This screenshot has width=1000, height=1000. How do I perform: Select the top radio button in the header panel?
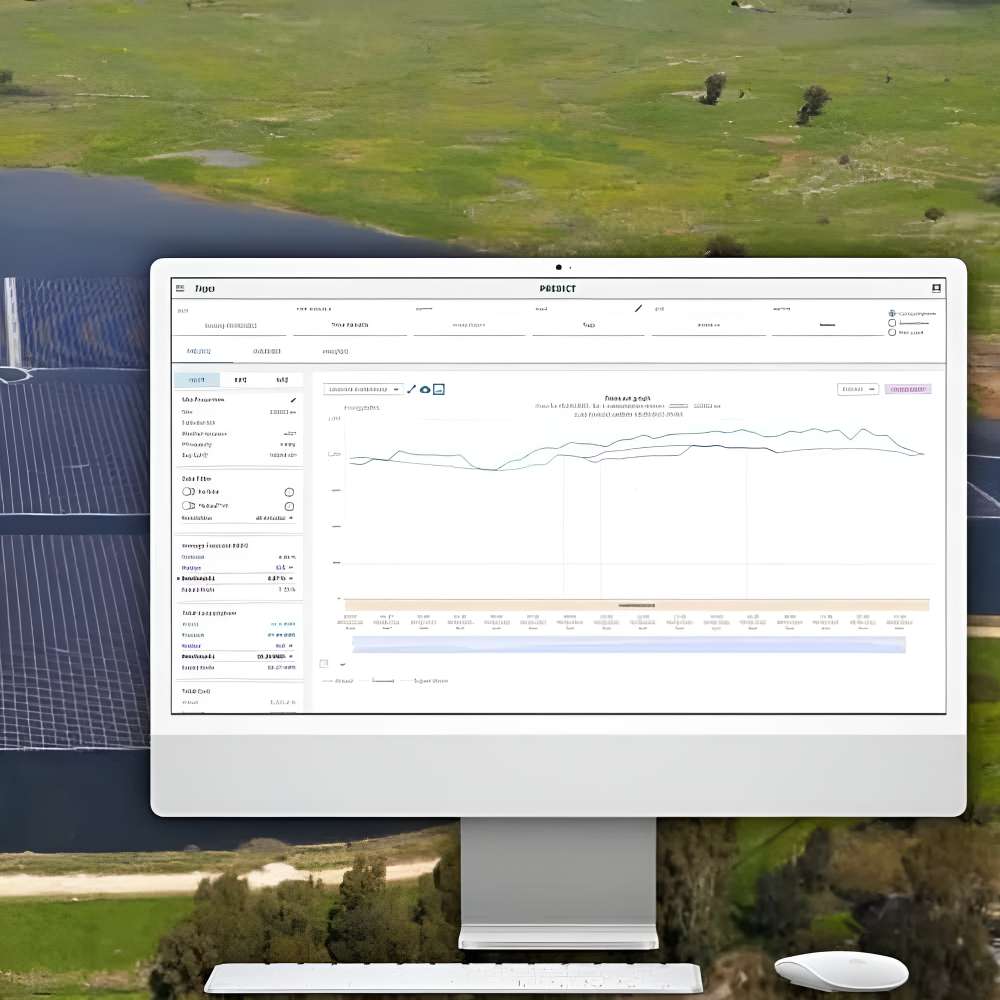point(893,323)
